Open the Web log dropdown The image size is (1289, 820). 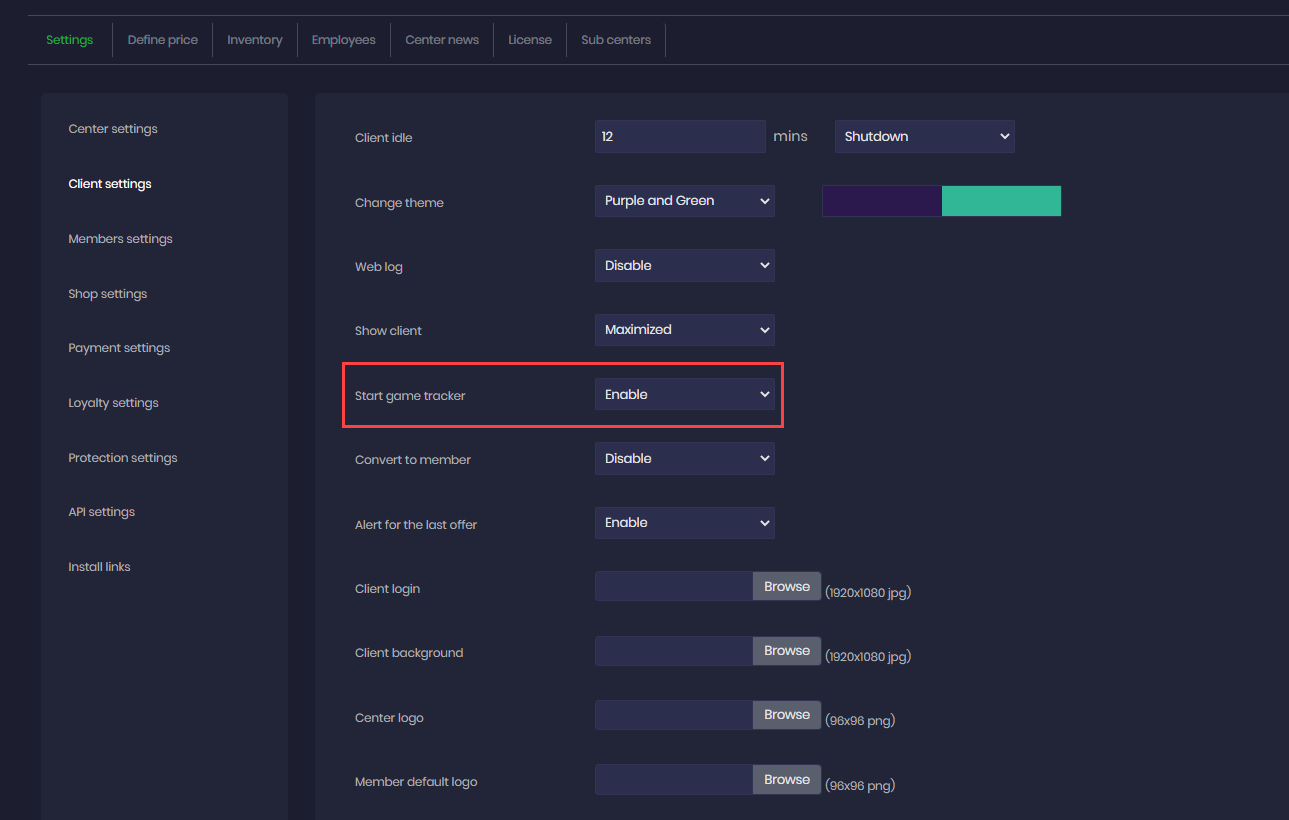[x=684, y=266]
